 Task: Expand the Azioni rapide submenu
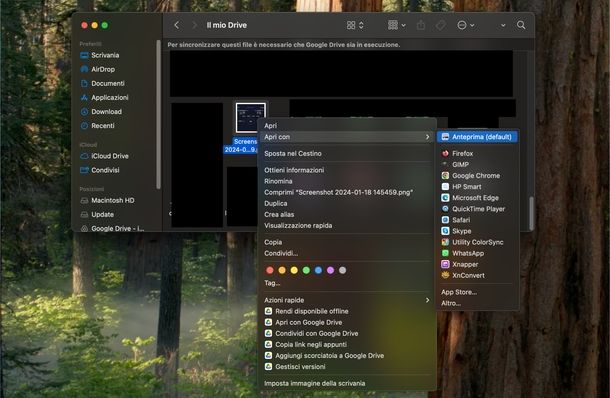pyautogui.click(x=347, y=300)
